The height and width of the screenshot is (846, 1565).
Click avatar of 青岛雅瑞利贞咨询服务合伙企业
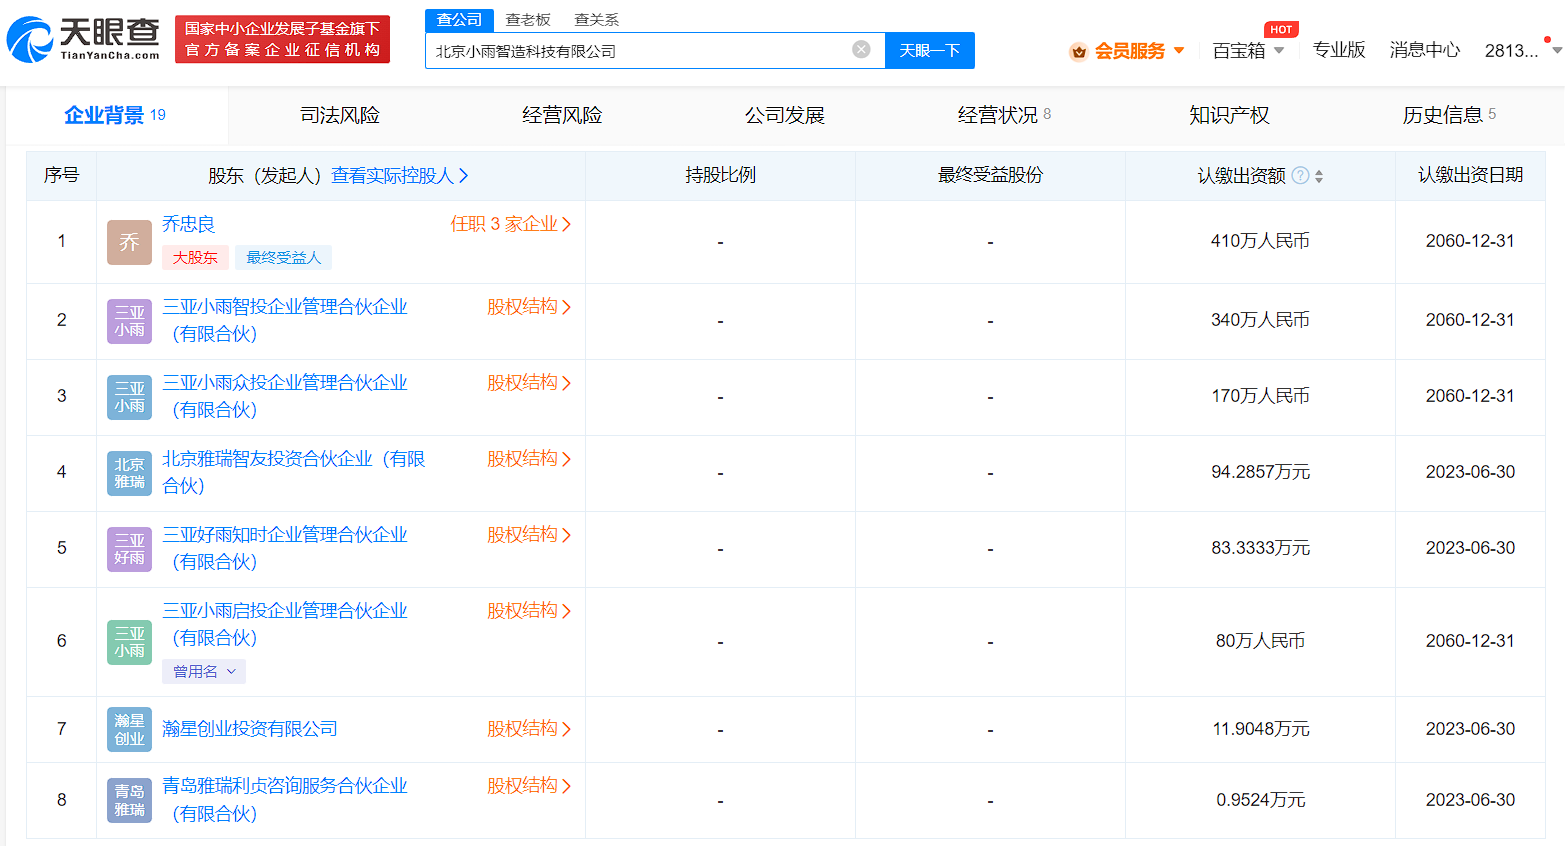(129, 800)
